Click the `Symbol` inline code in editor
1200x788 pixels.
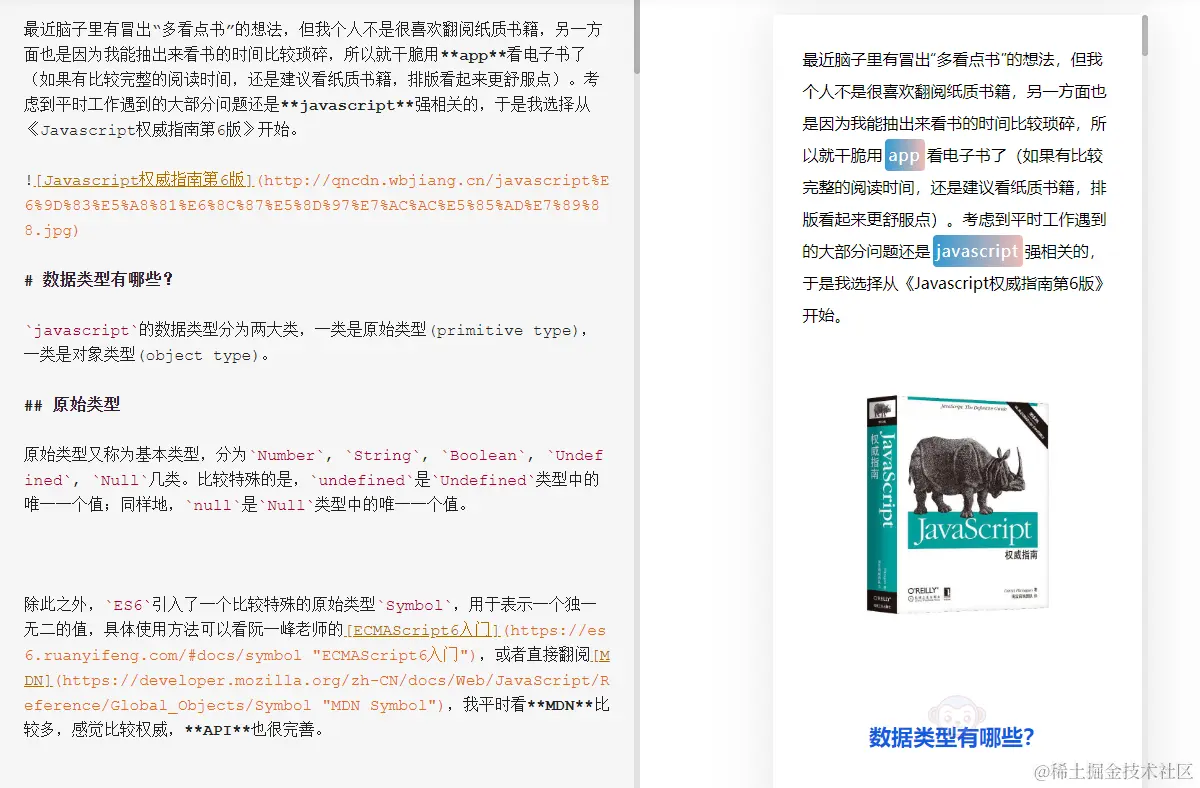(x=417, y=605)
